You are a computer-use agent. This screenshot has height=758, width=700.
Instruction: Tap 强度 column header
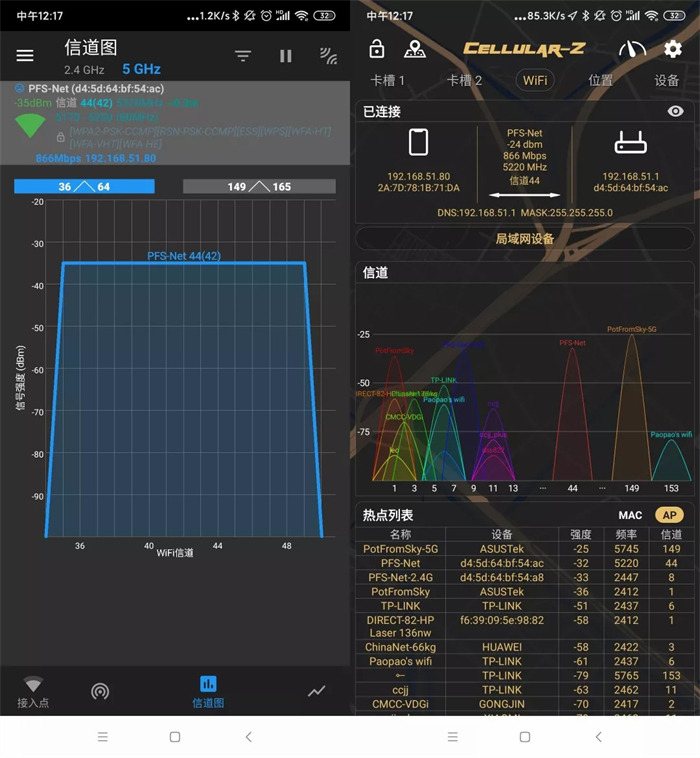(581, 534)
